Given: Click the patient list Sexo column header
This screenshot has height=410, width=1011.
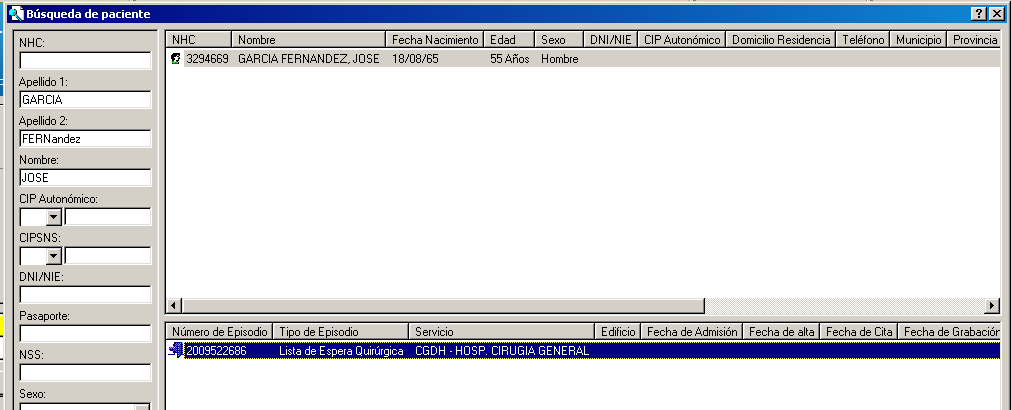Looking at the screenshot, I should click(558, 40).
